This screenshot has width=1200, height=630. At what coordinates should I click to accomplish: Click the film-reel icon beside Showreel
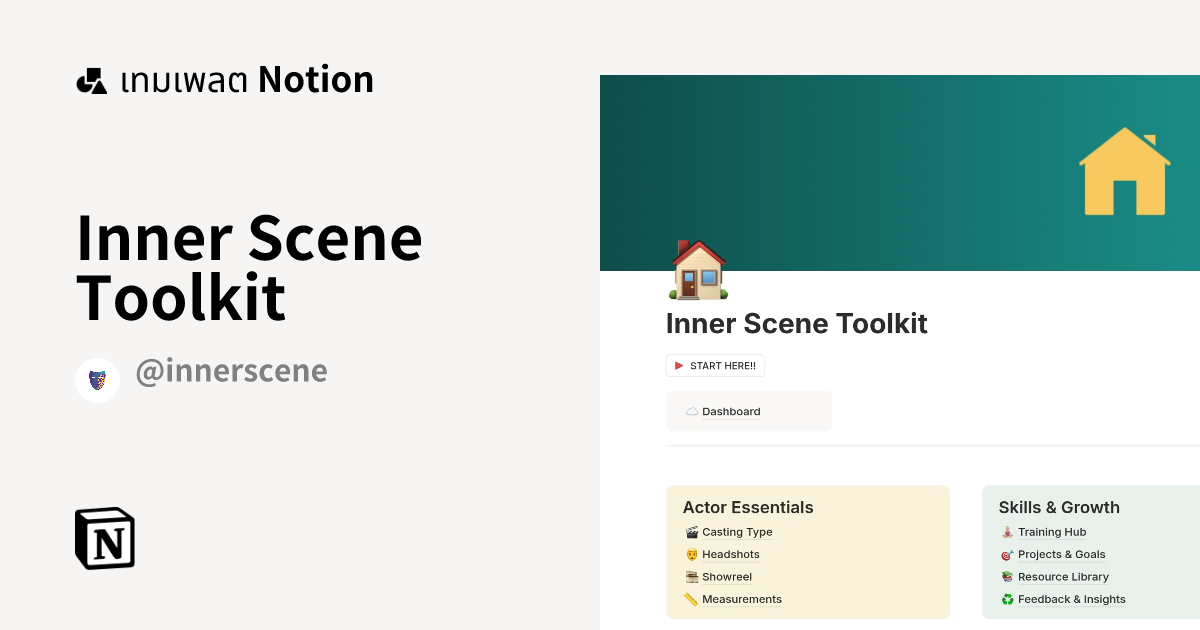pos(691,577)
